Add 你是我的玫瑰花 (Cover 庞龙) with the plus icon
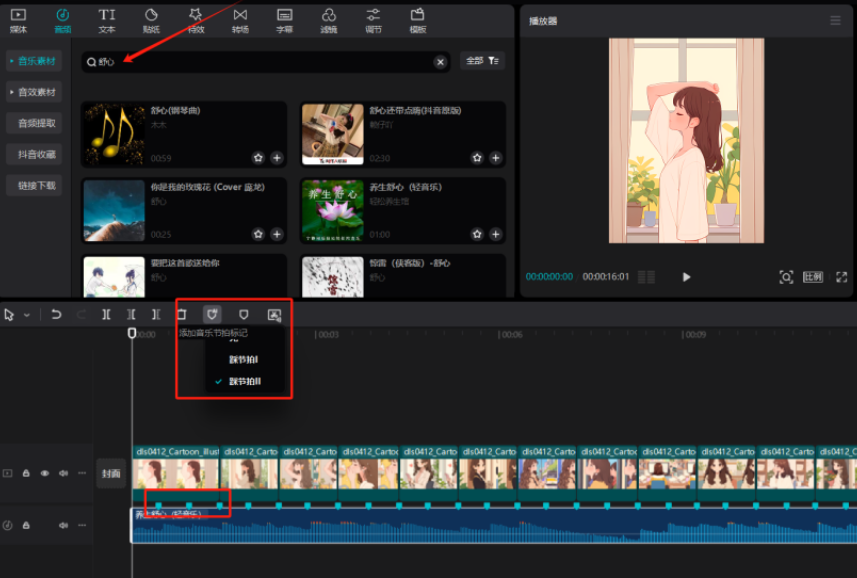This screenshot has height=578, width=857. [x=277, y=234]
